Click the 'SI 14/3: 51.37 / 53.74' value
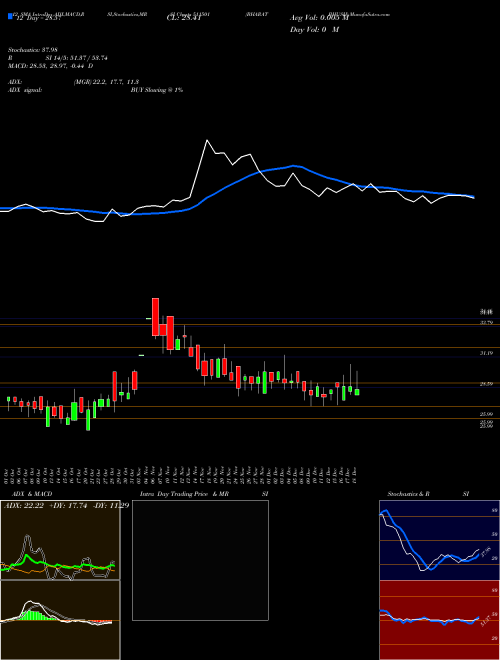The width and height of the screenshot is (500, 660). point(77,58)
